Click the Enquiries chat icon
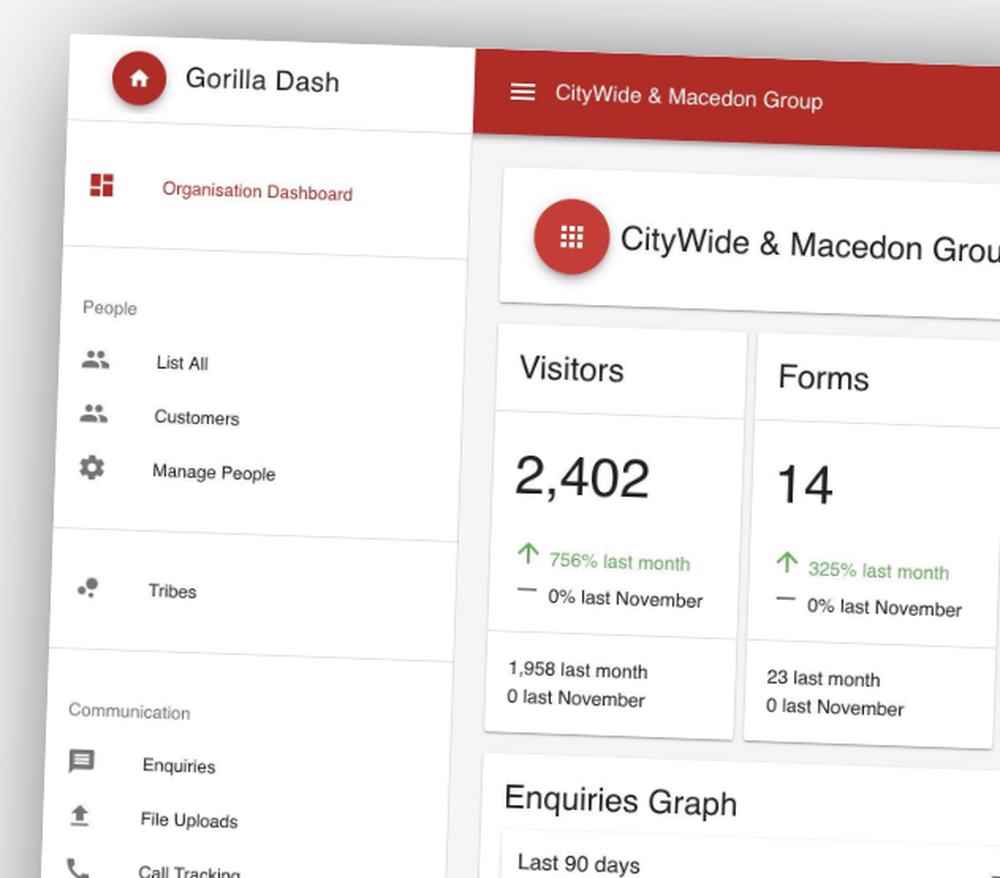This screenshot has height=878, width=1000. [x=82, y=761]
